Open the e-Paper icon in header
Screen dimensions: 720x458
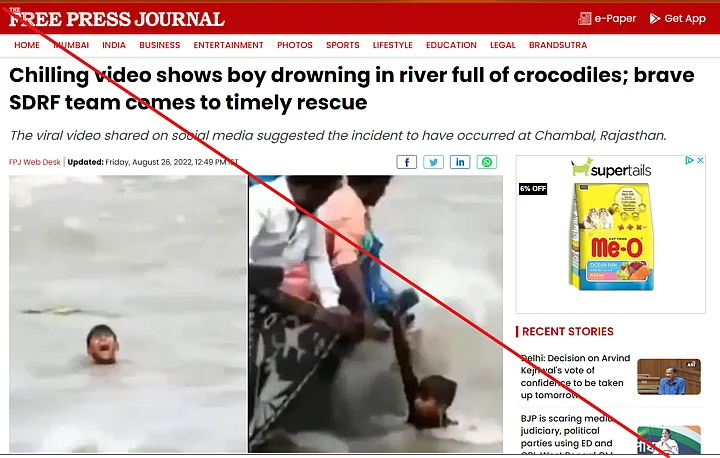pyautogui.click(x=585, y=18)
